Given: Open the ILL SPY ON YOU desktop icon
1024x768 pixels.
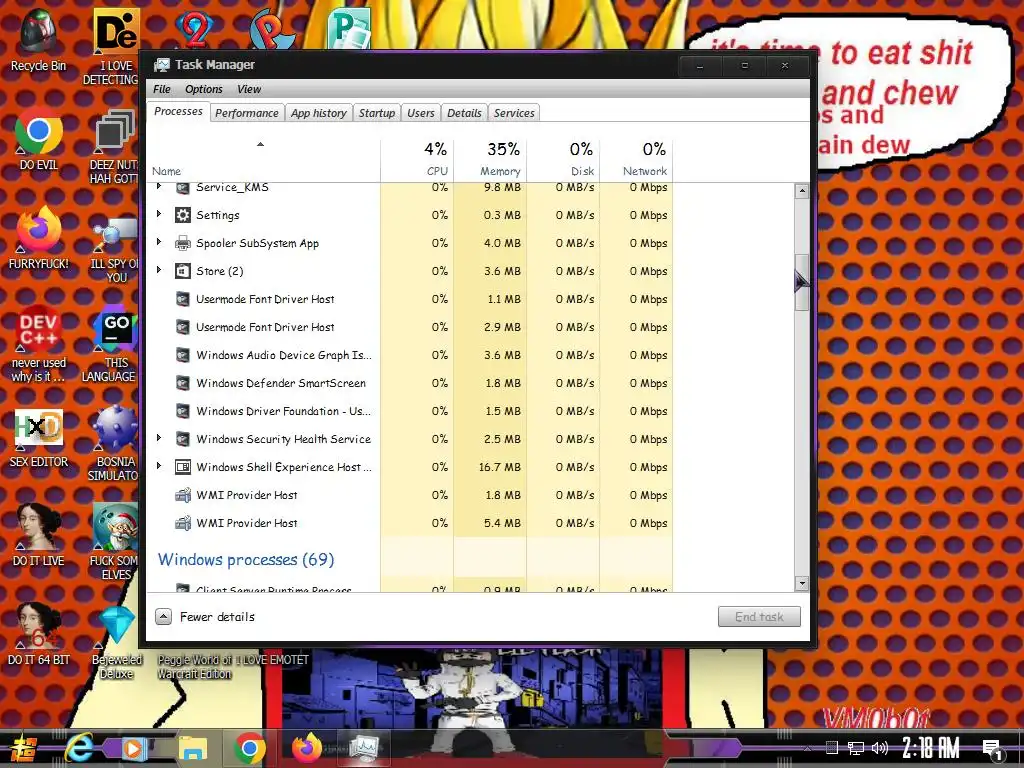Looking at the screenshot, I should coord(115,250).
